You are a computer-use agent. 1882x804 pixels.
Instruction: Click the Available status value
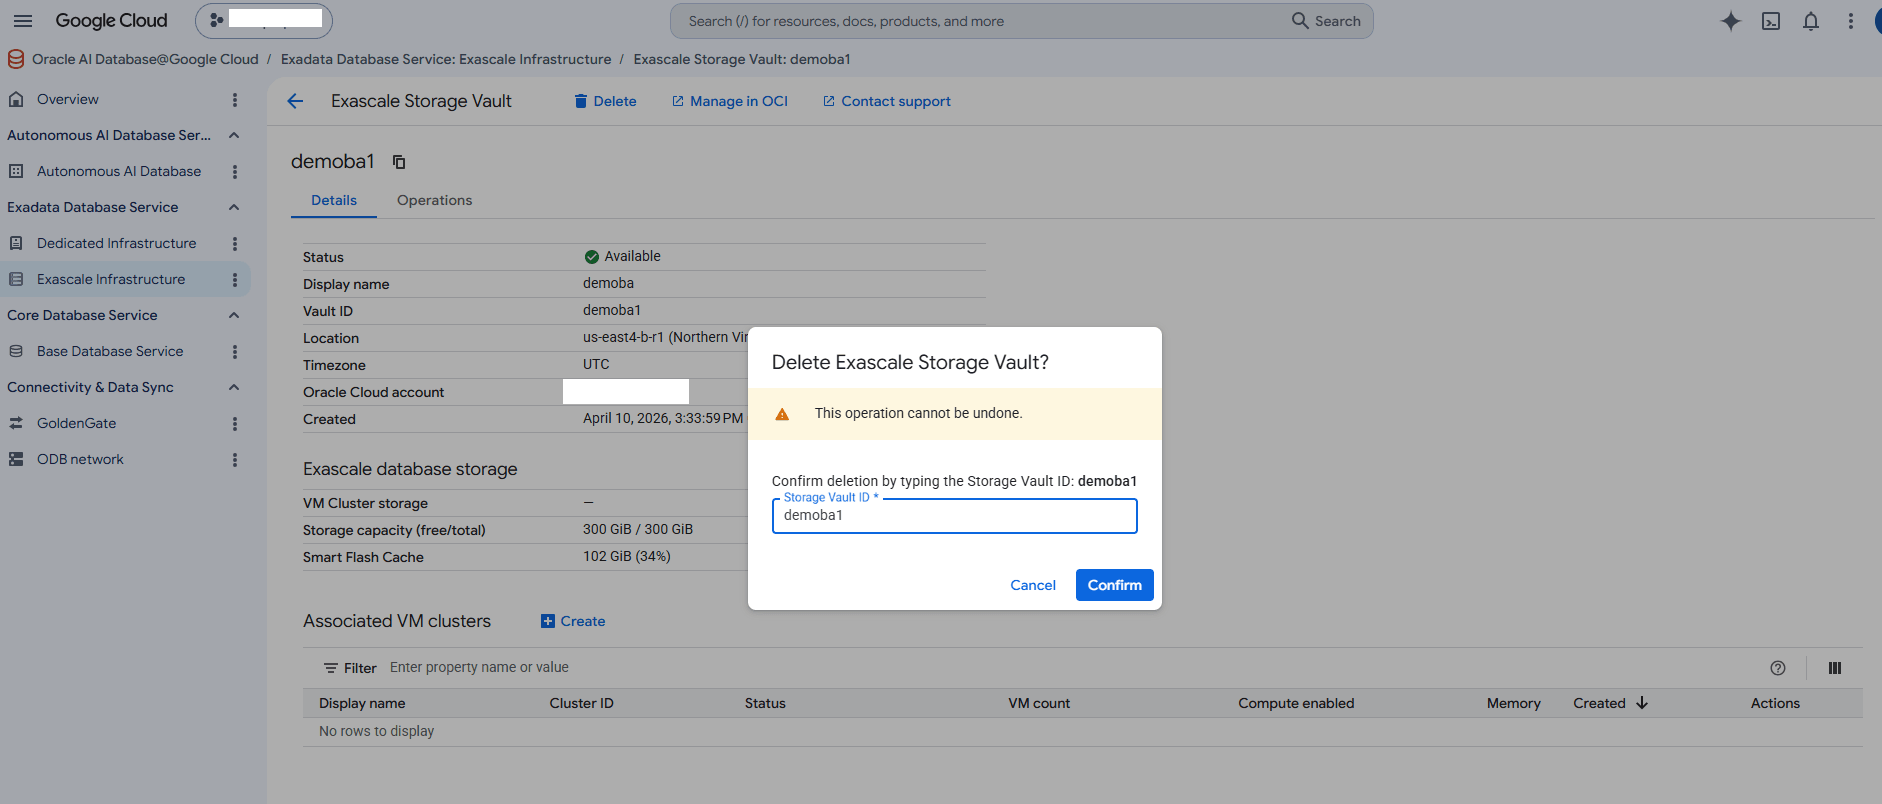[622, 256]
